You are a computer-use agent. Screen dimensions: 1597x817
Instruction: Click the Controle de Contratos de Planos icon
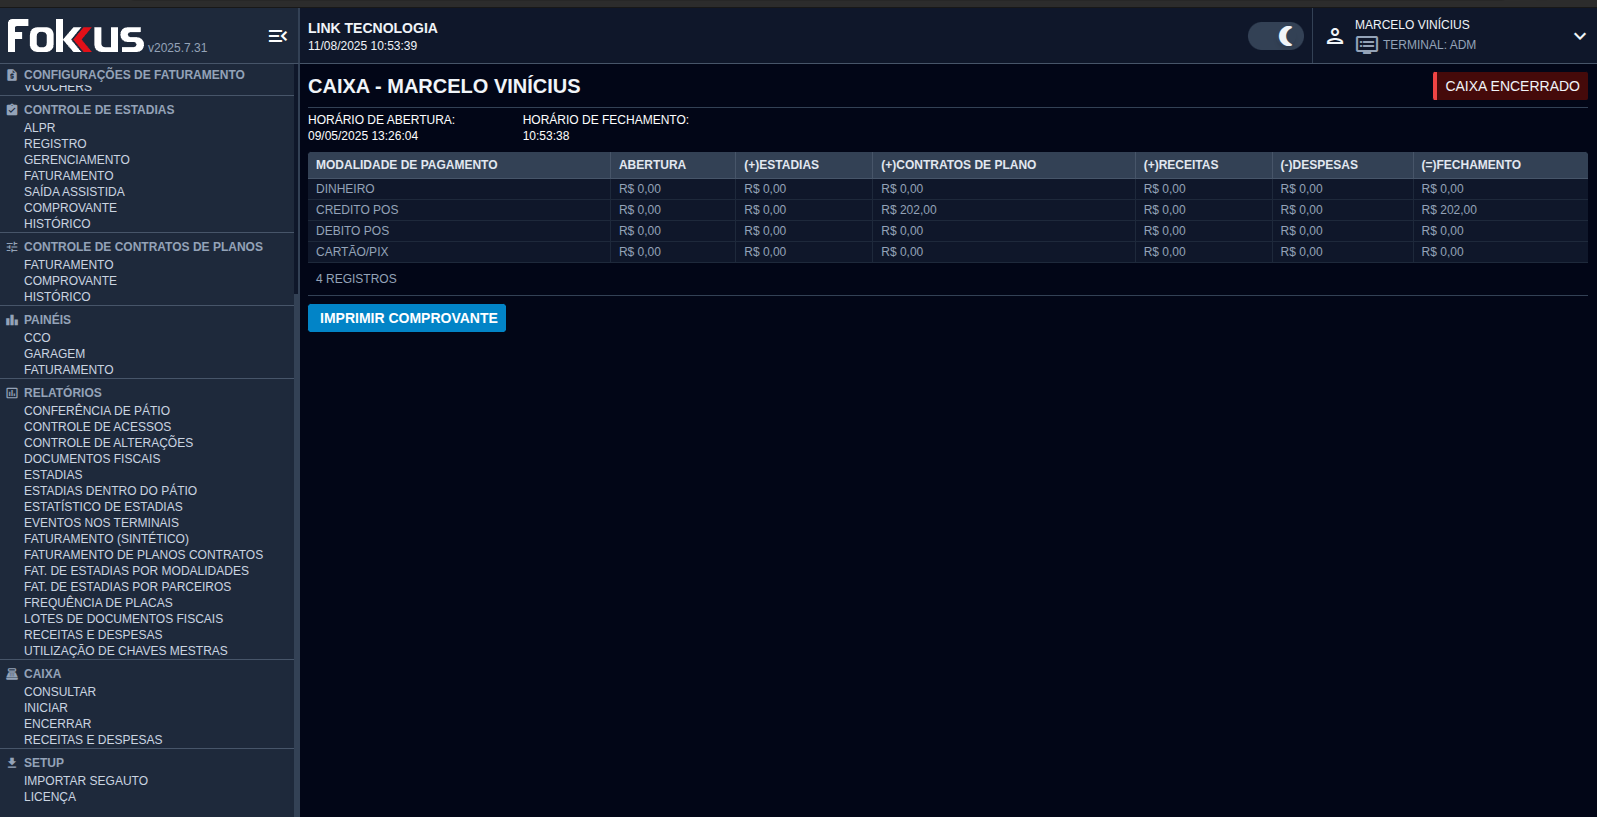point(12,247)
